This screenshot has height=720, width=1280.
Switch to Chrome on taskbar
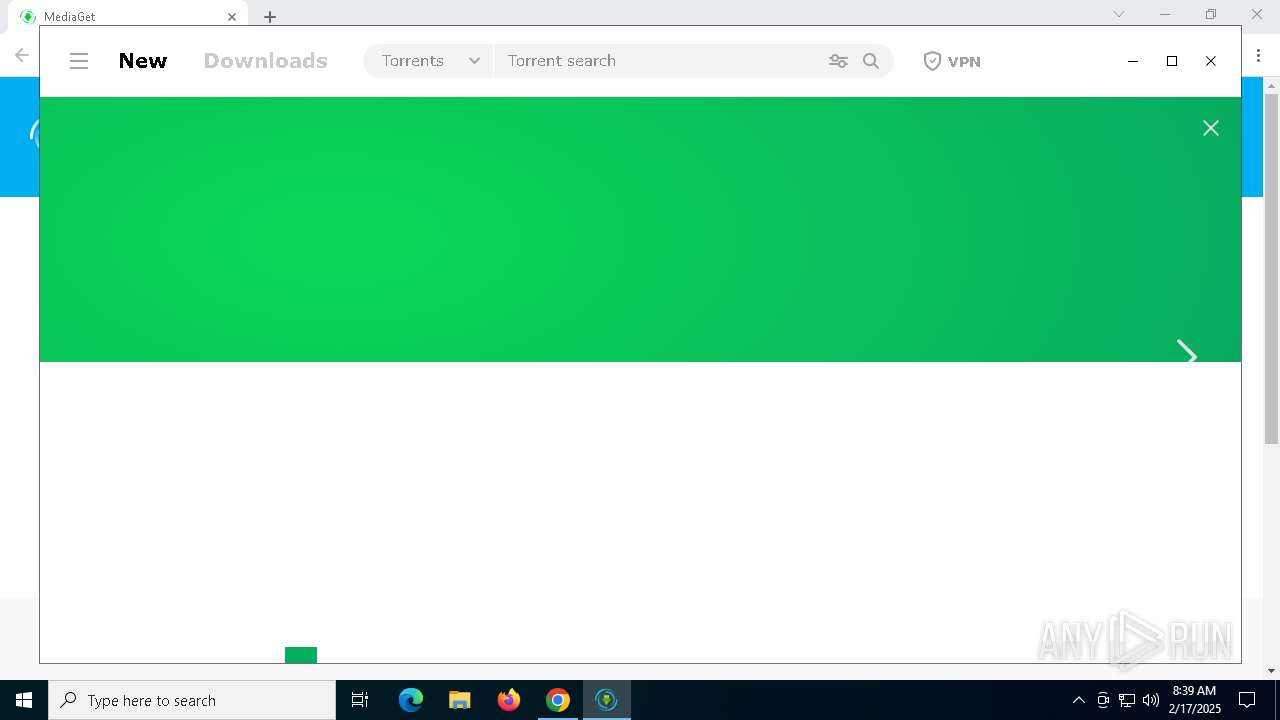pyautogui.click(x=558, y=700)
